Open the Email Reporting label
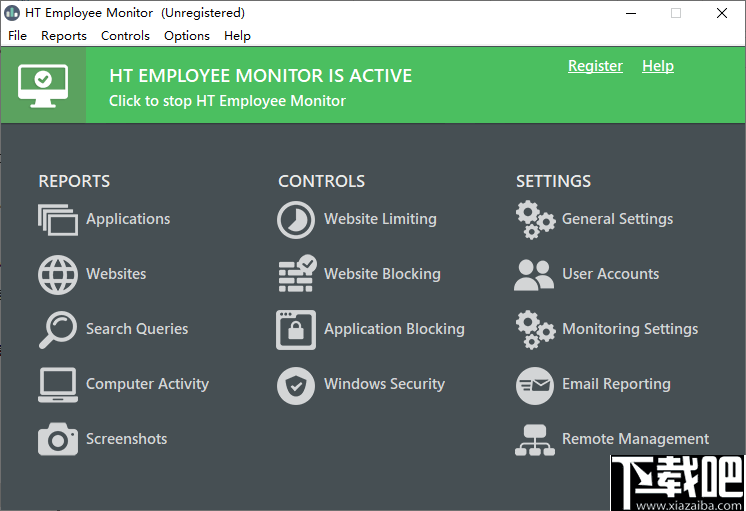The width and height of the screenshot is (746, 511). pyautogui.click(x=617, y=384)
